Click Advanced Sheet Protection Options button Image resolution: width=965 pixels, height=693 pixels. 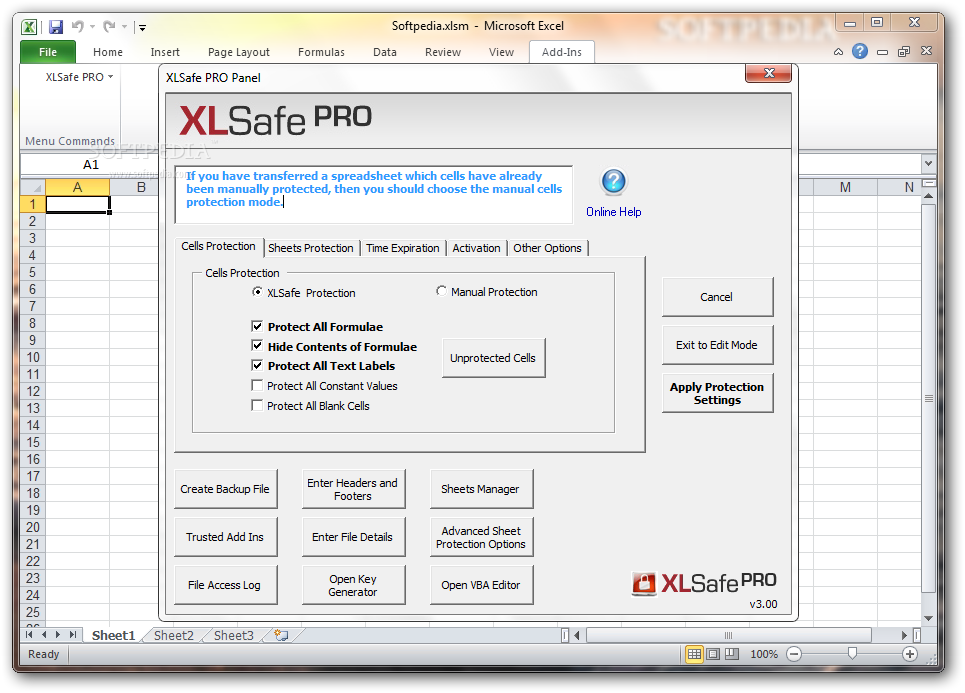pos(481,537)
